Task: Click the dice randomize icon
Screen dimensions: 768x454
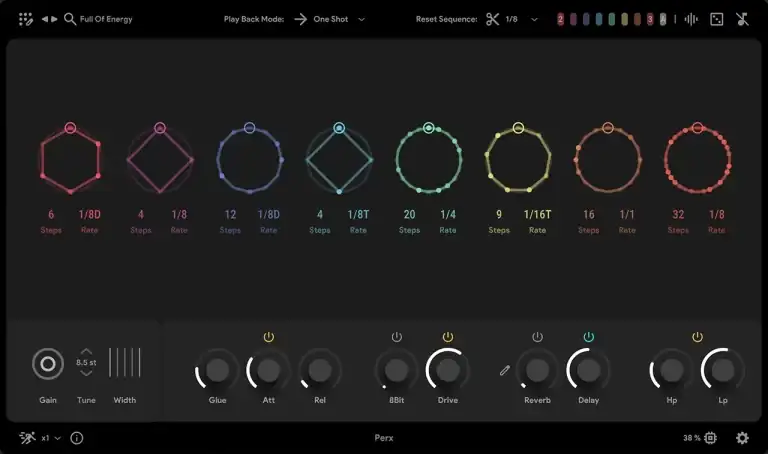Action: click(x=717, y=19)
